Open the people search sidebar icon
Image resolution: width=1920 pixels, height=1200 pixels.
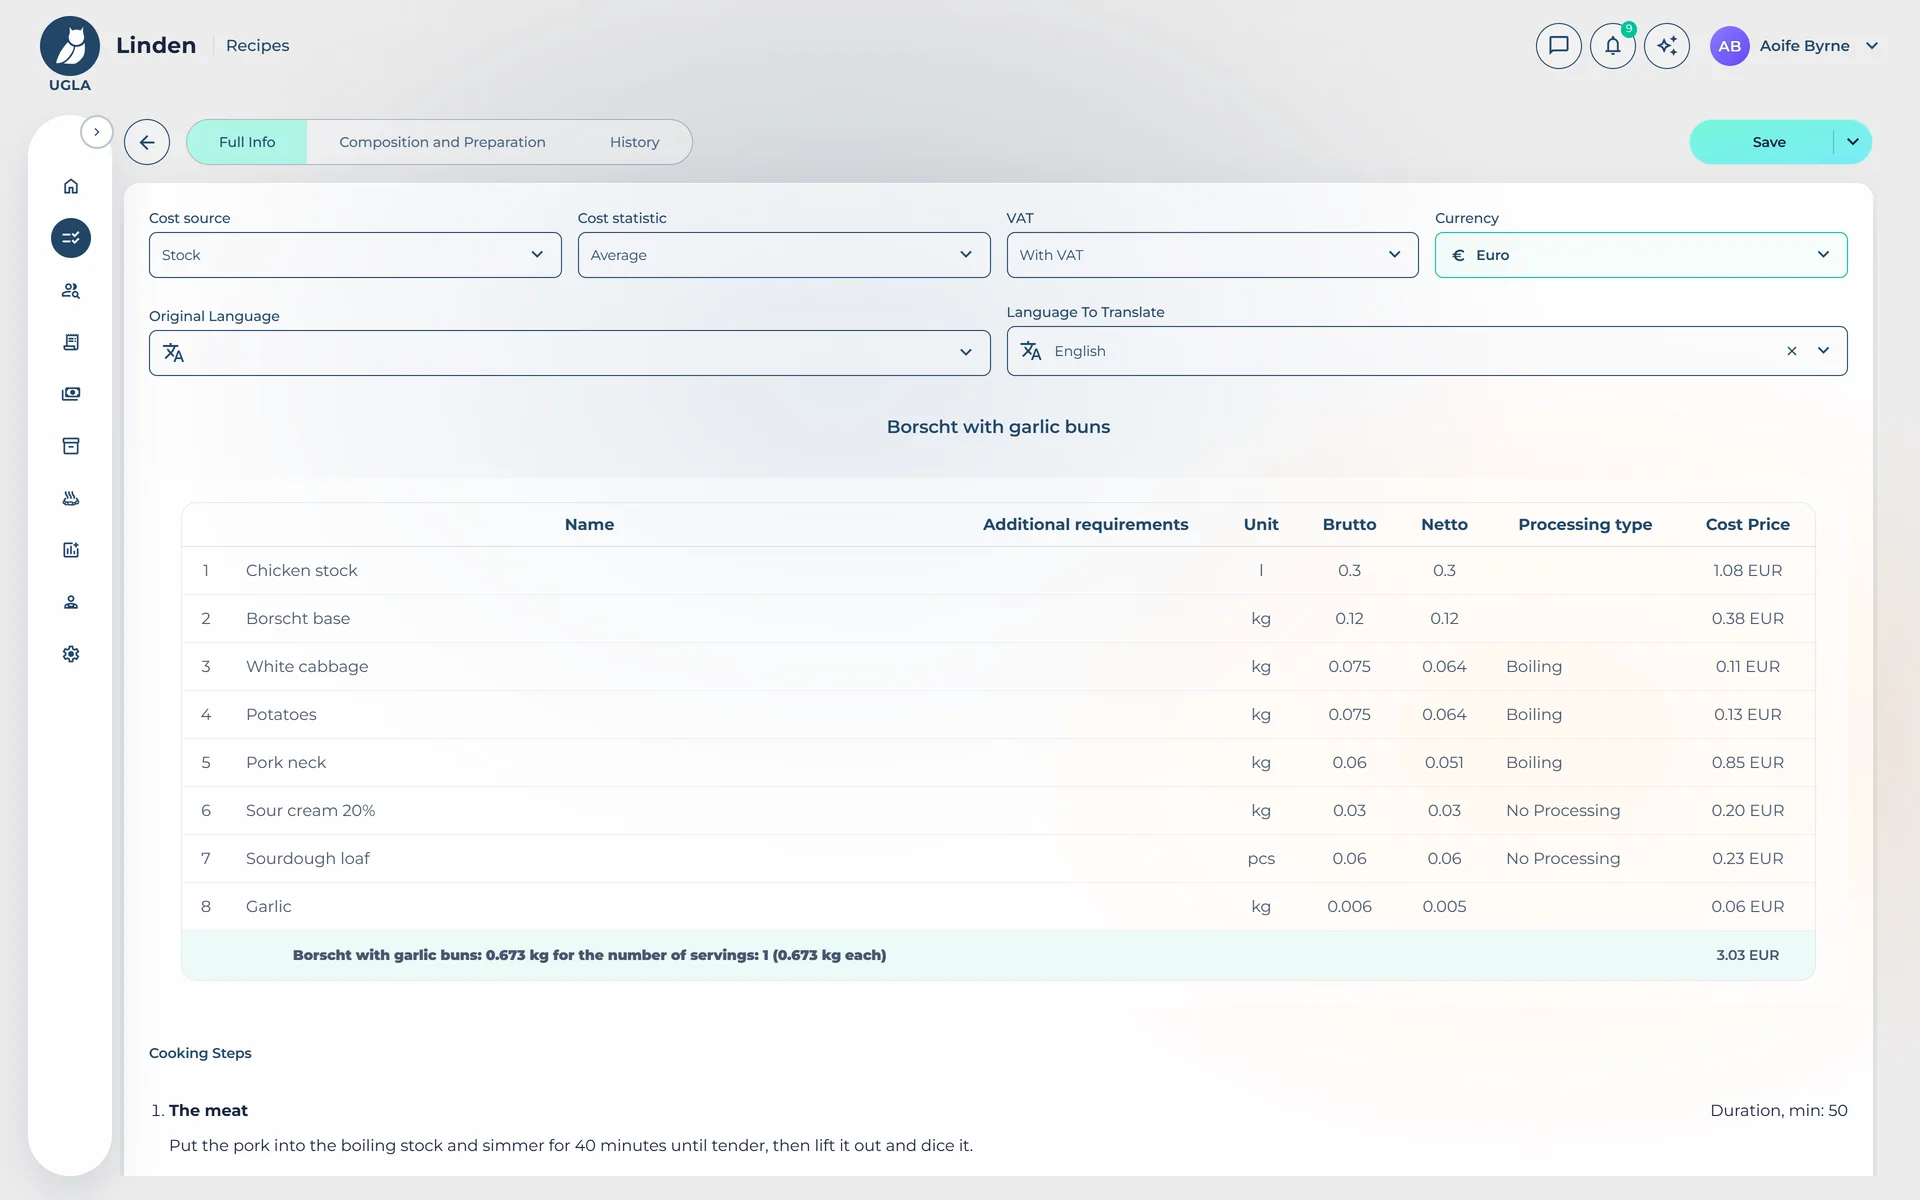[x=71, y=290]
